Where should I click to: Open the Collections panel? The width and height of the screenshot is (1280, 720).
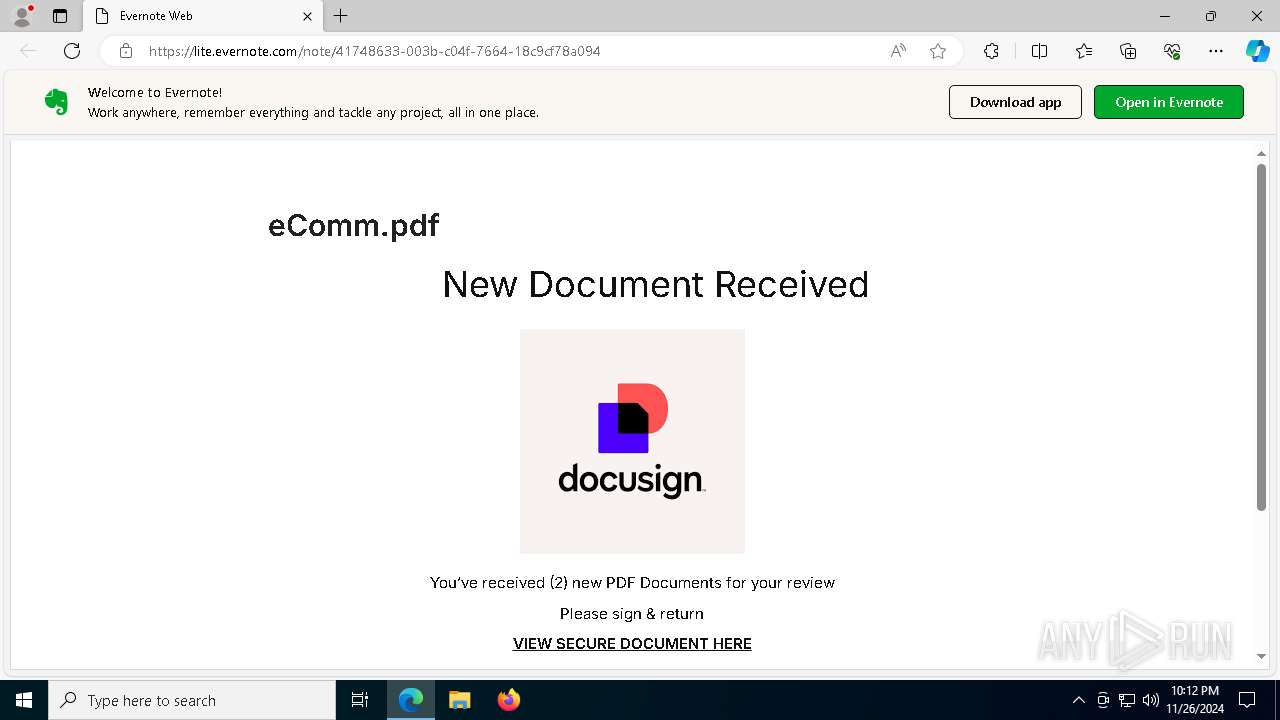tap(1128, 51)
